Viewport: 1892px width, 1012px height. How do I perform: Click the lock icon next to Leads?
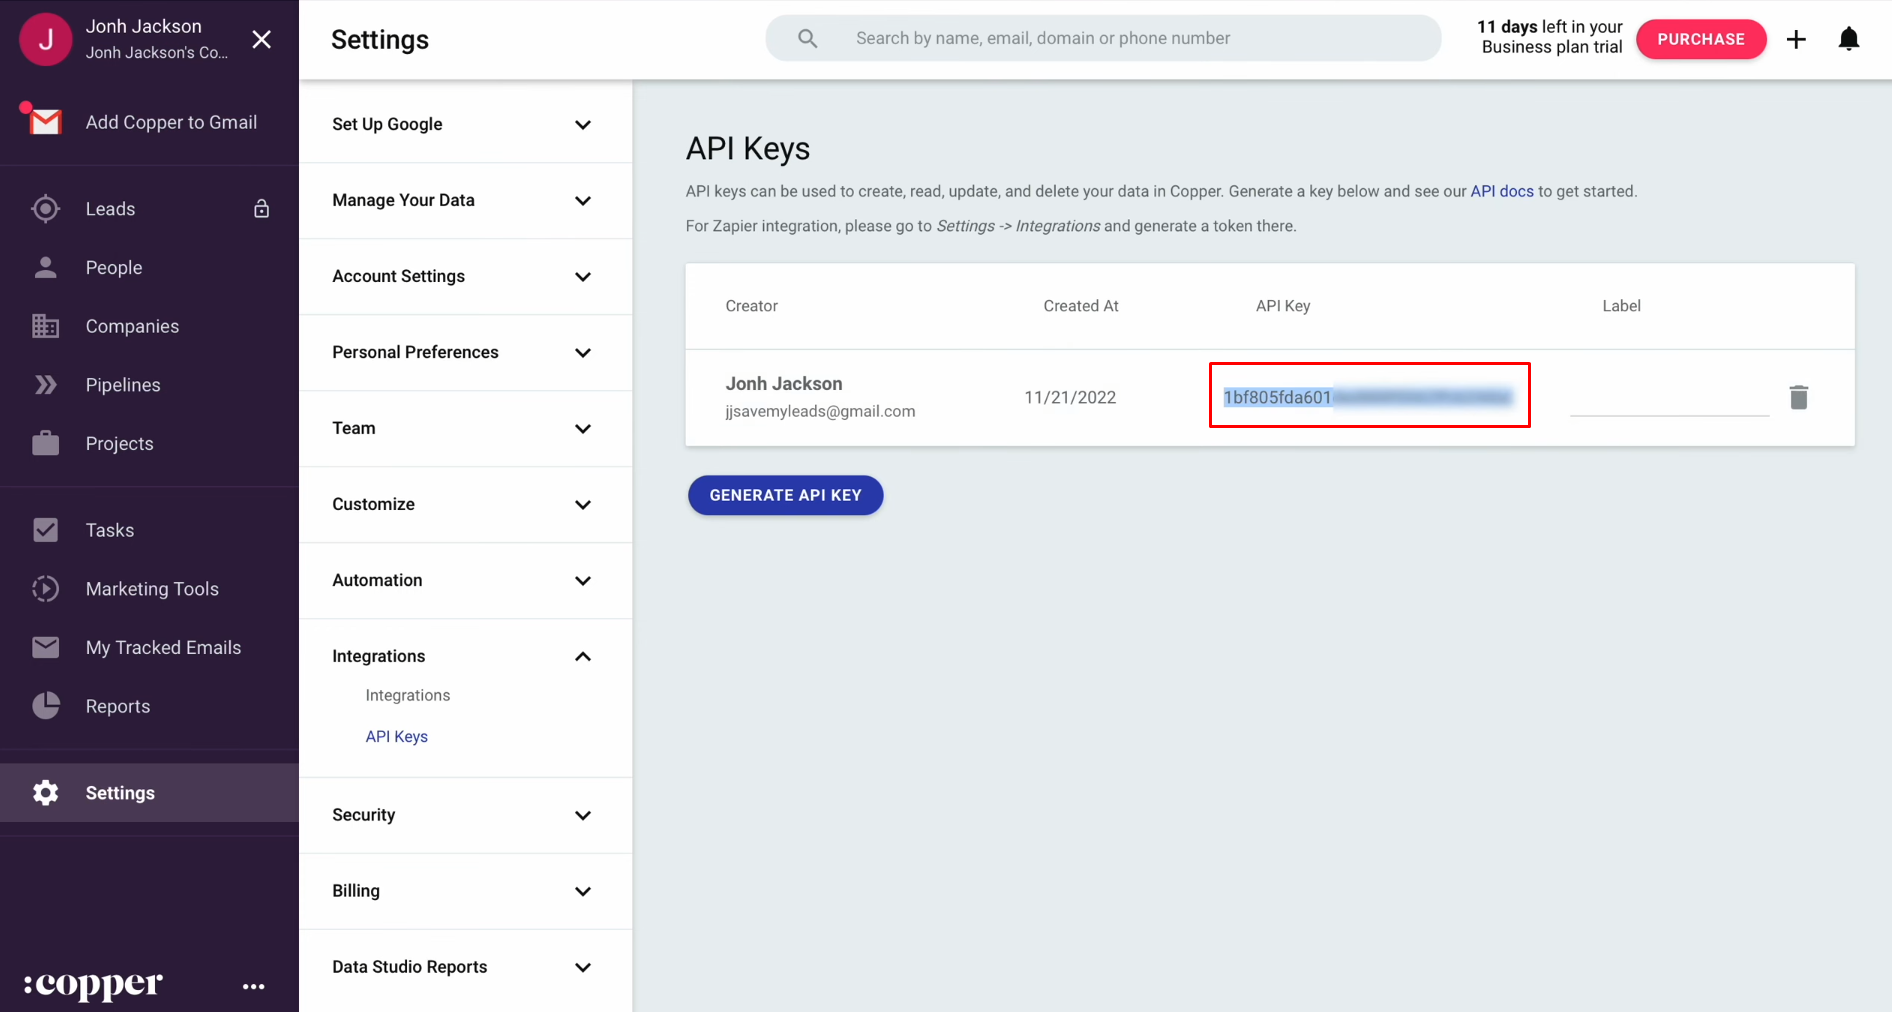point(261,208)
